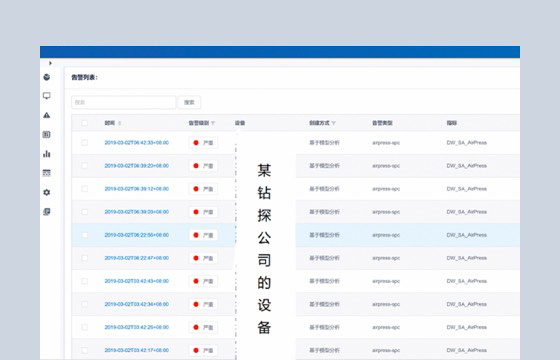The height and width of the screenshot is (360, 560).
Task: Click the red 严重 badge in 06:22:56 row
Action: click(203, 235)
